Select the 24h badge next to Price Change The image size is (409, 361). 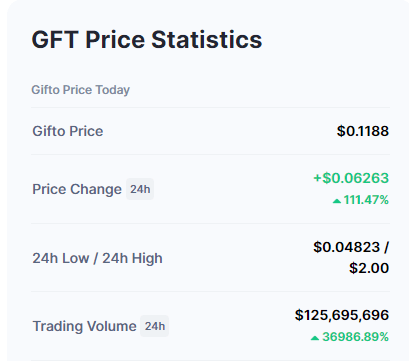[140, 189]
